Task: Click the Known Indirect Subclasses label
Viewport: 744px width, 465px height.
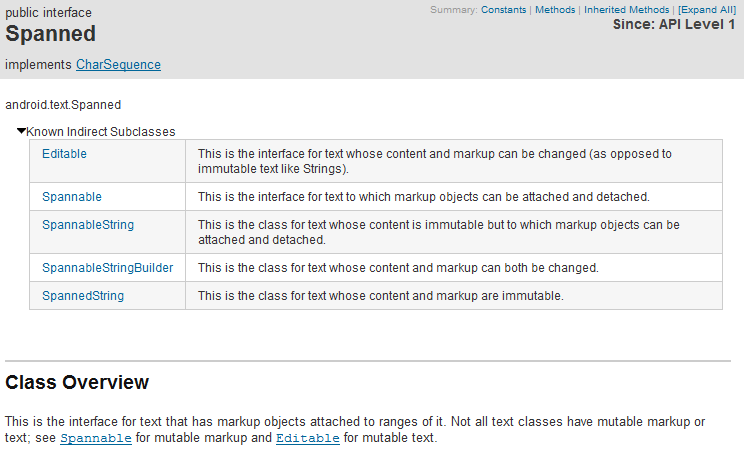Action: click(101, 132)
